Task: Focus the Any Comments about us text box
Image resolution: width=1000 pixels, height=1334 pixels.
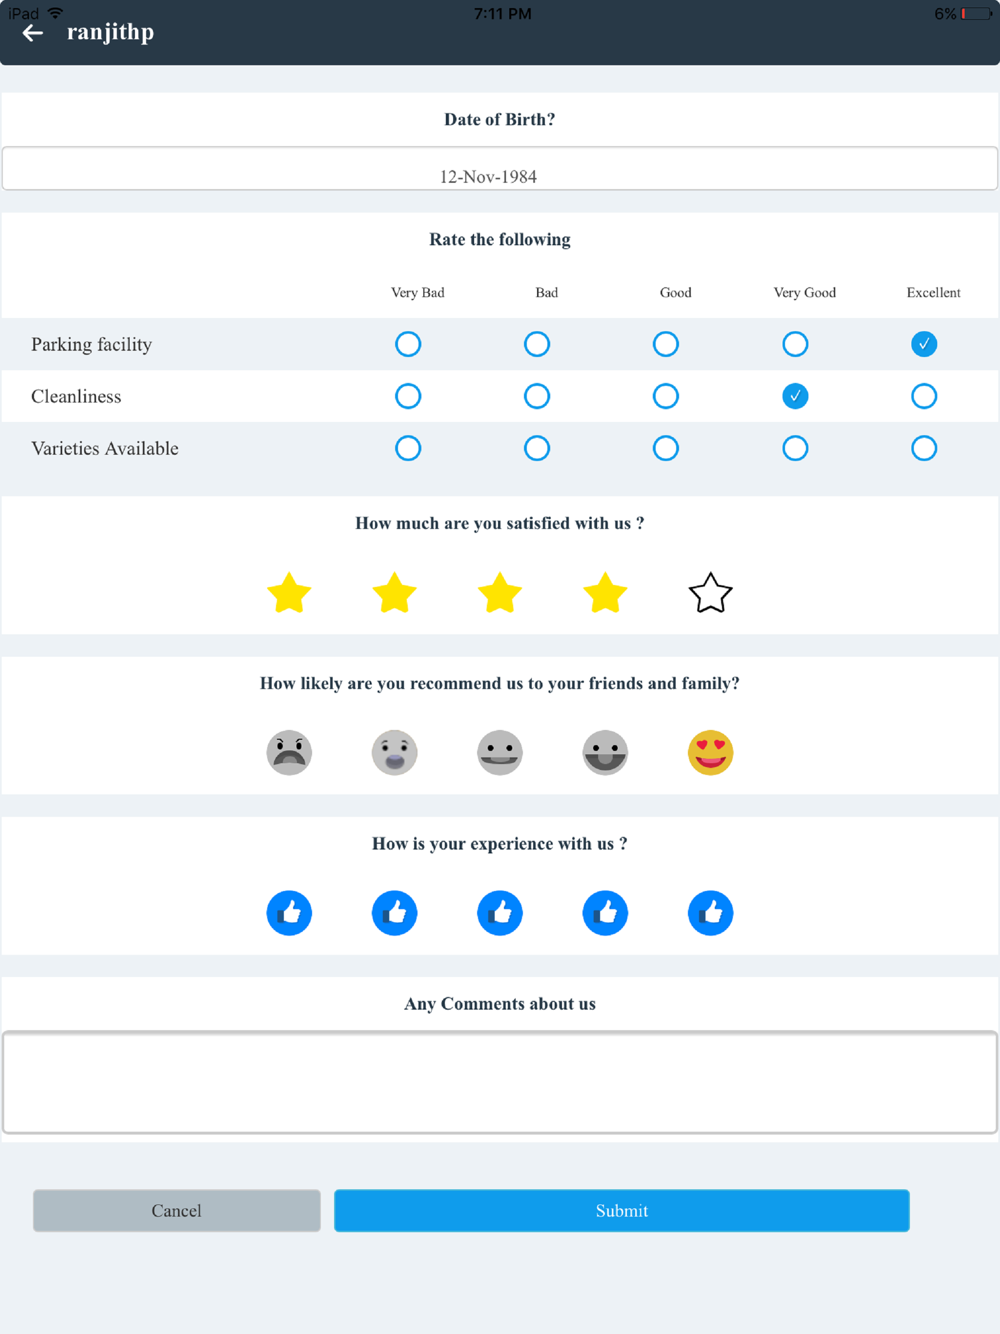Action: click(500, 1083)
